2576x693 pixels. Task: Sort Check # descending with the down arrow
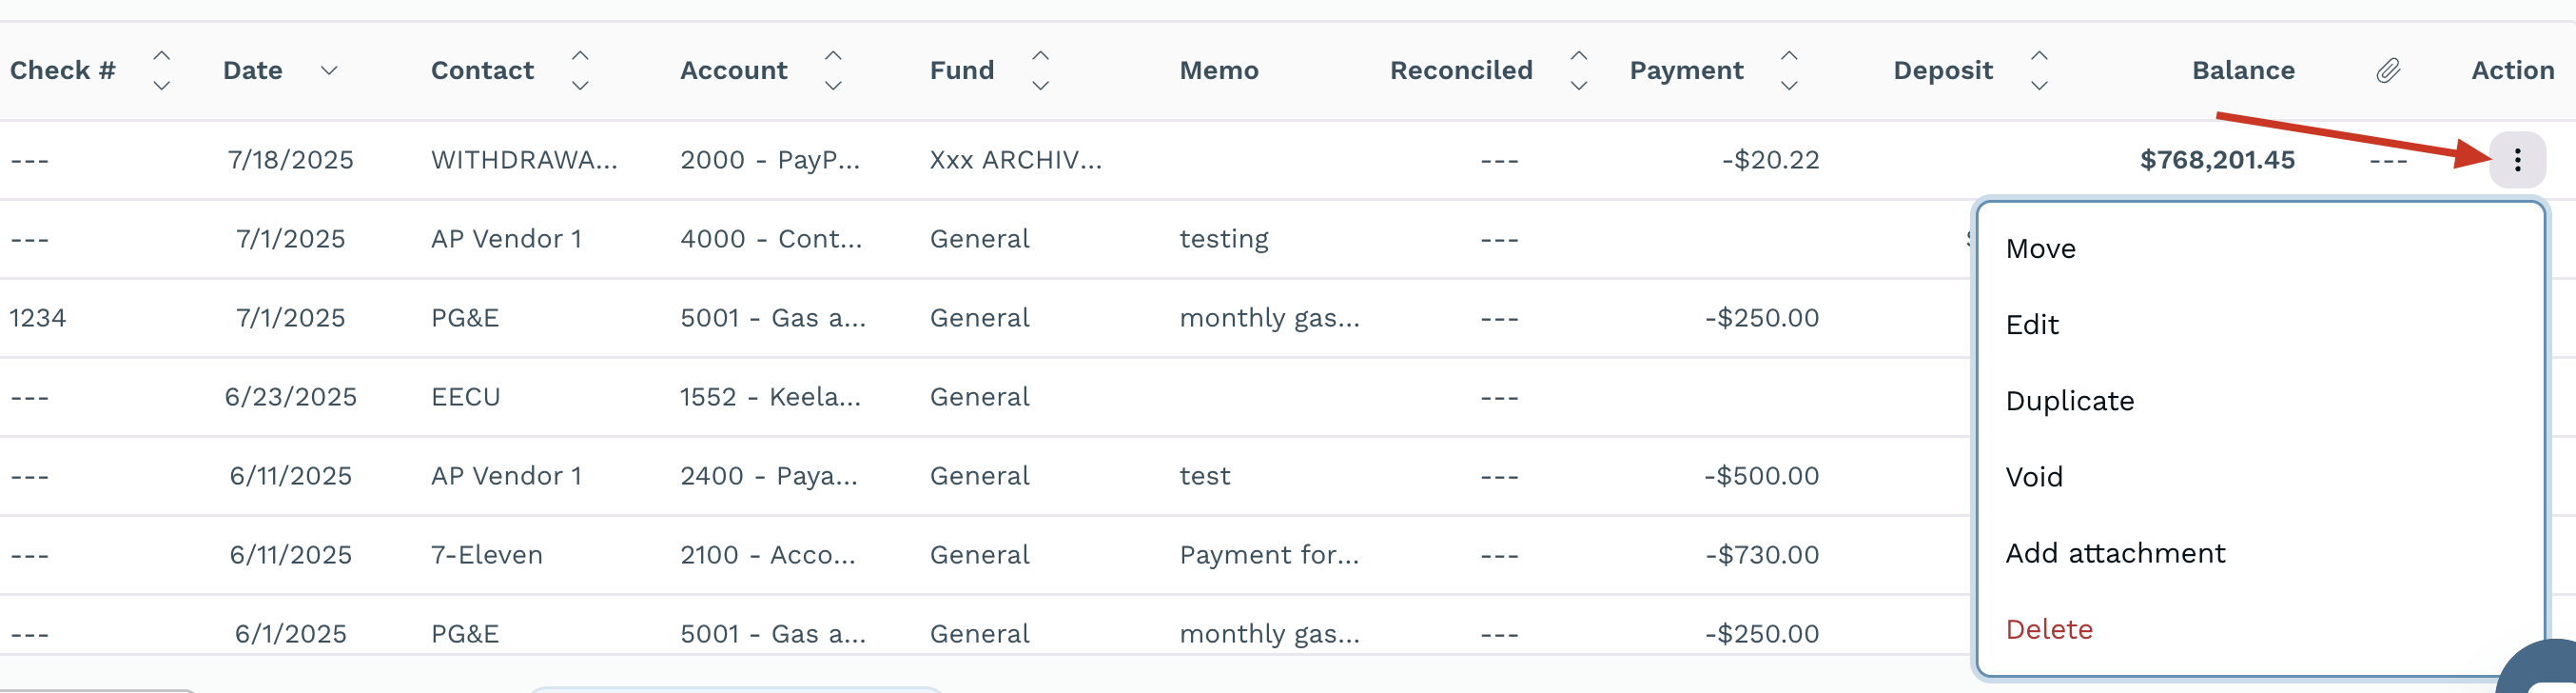pos(162,85)
